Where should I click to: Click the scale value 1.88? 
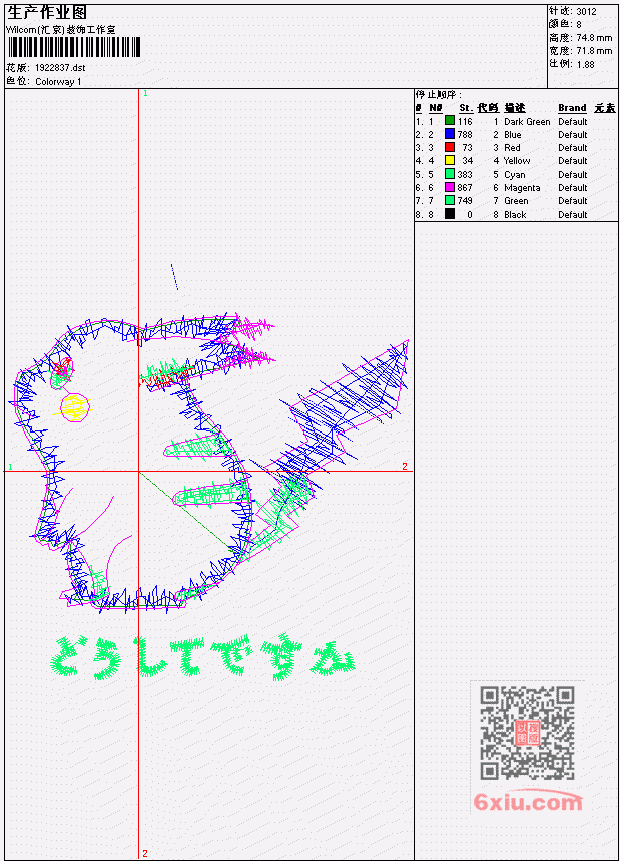585,64
